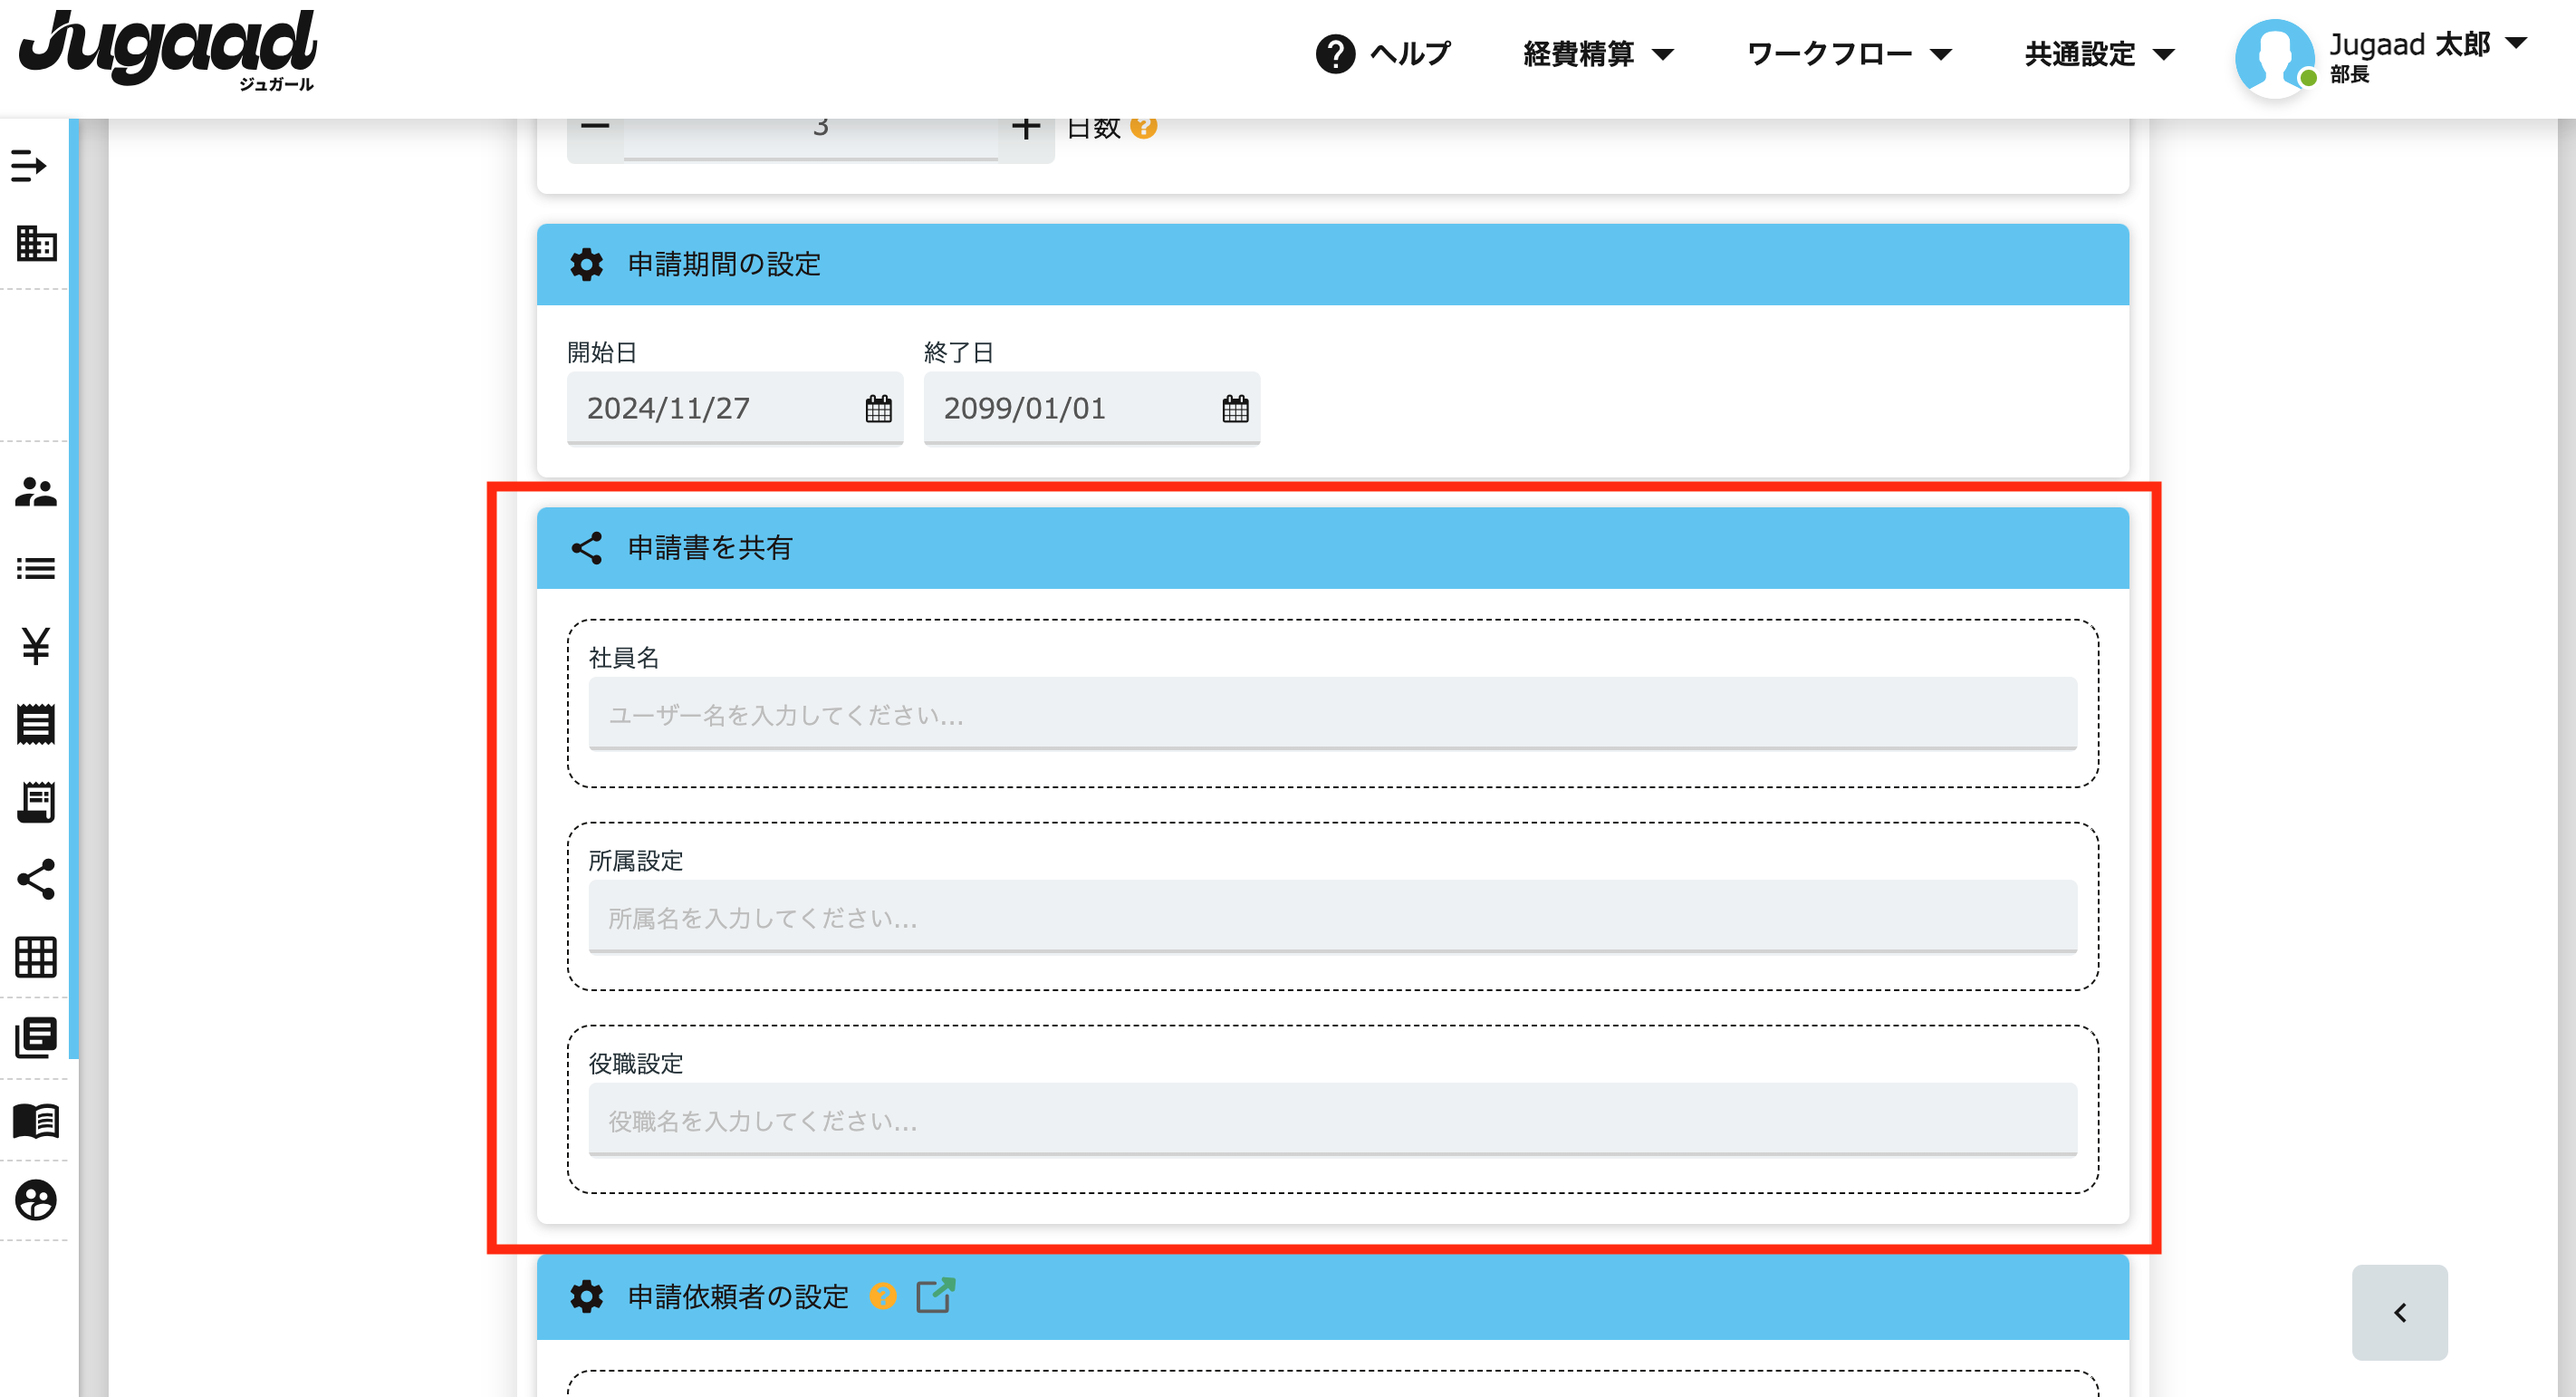Click the 申請期間の設定 section title
Screen dimensions: 2576x1397
pos(724,265)
